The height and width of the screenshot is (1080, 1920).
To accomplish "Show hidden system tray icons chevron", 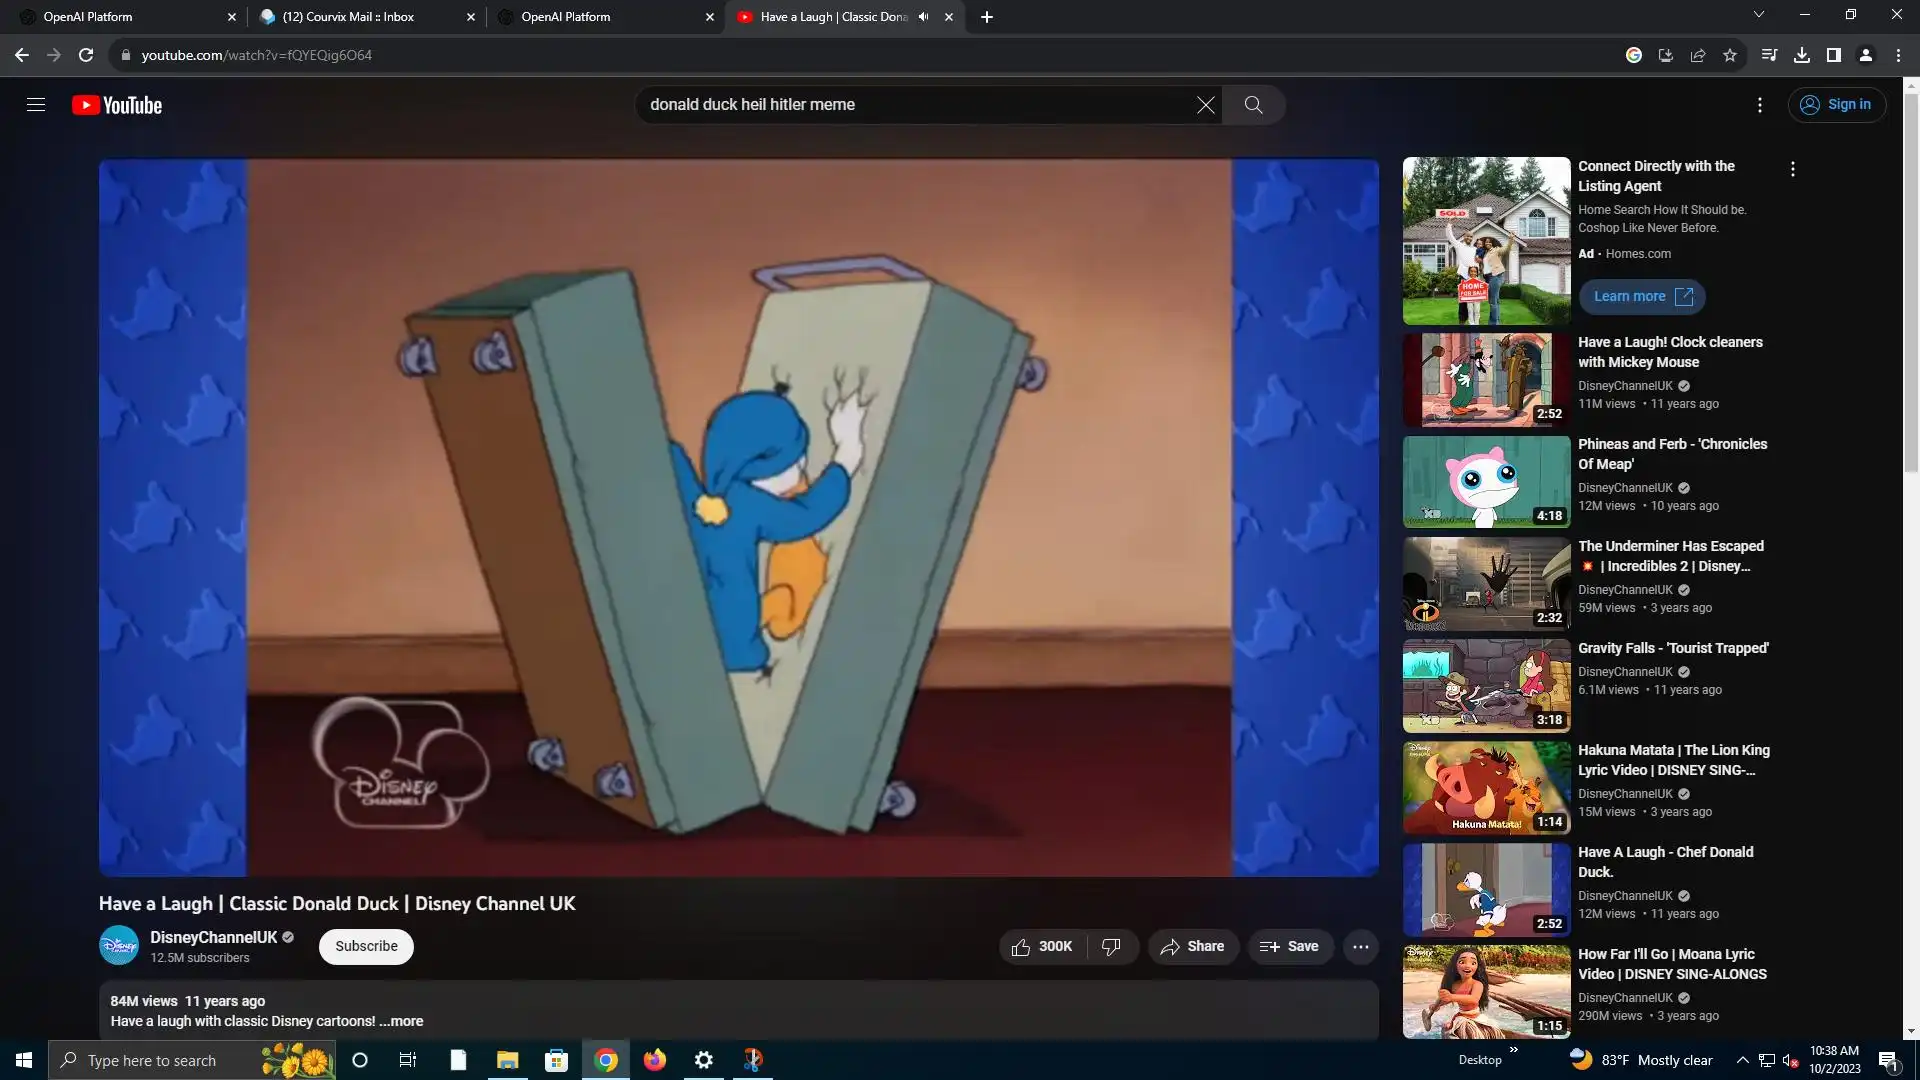I will click(1742, 1060).
